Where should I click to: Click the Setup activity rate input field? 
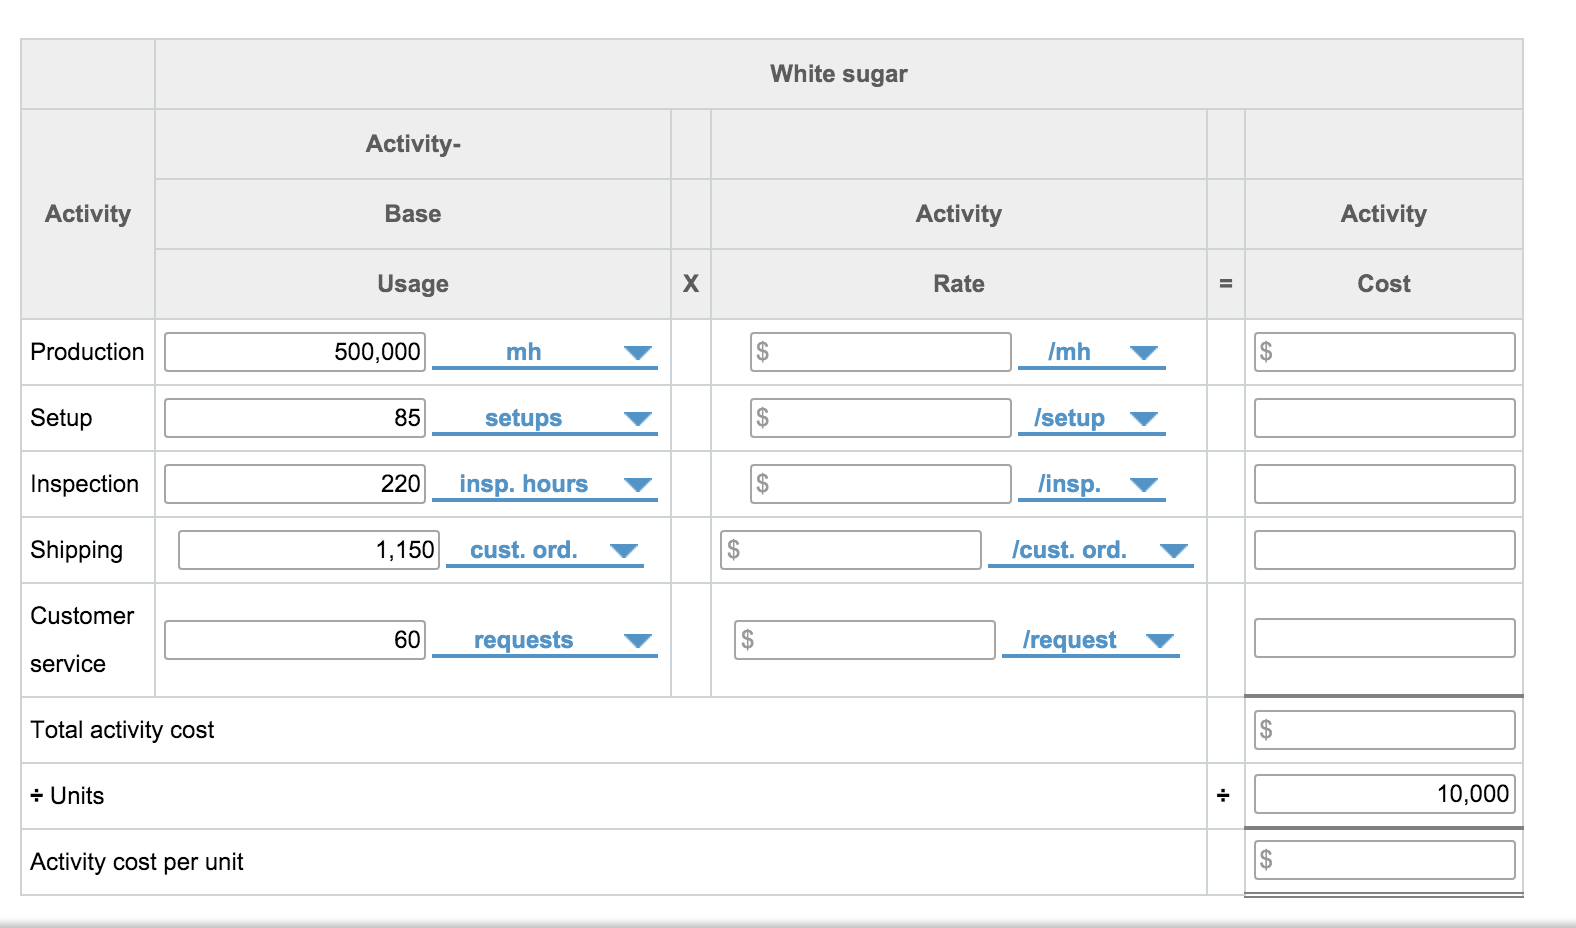[881, 418]
